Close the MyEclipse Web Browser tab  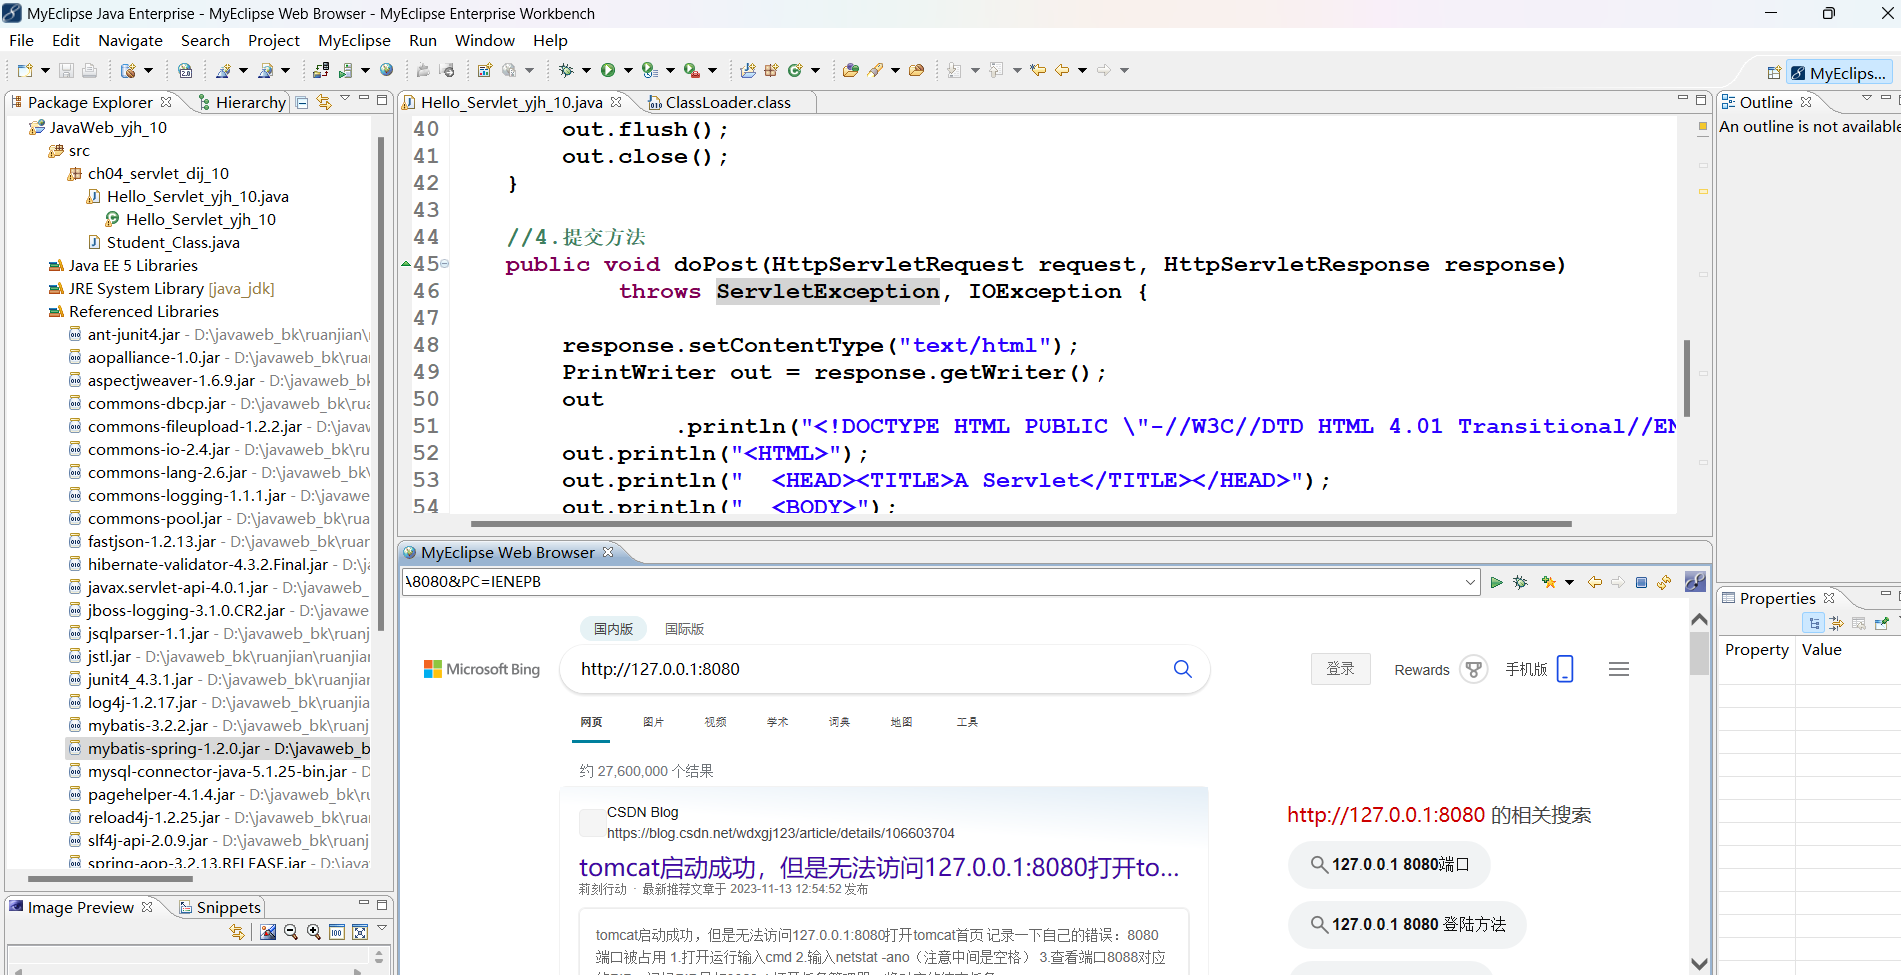608,552
